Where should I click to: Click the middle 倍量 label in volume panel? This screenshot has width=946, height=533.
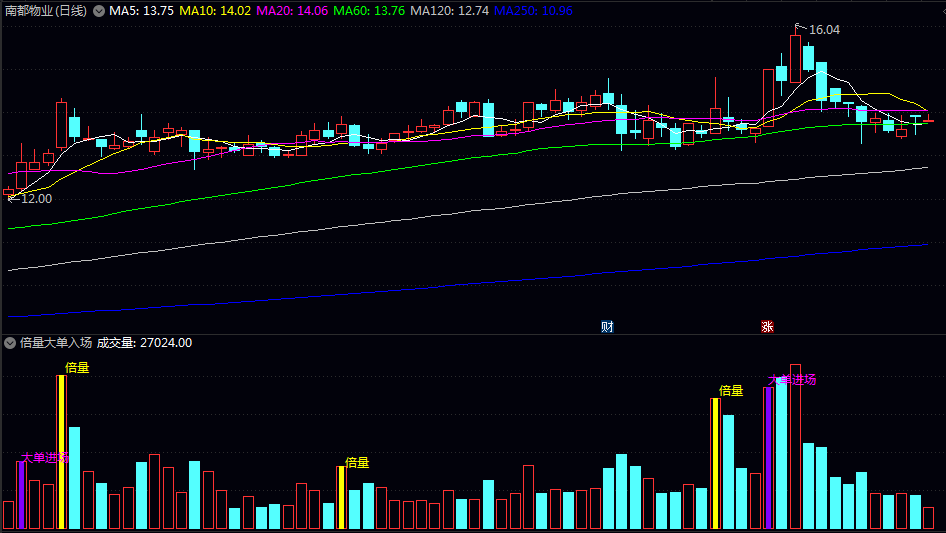357,462
